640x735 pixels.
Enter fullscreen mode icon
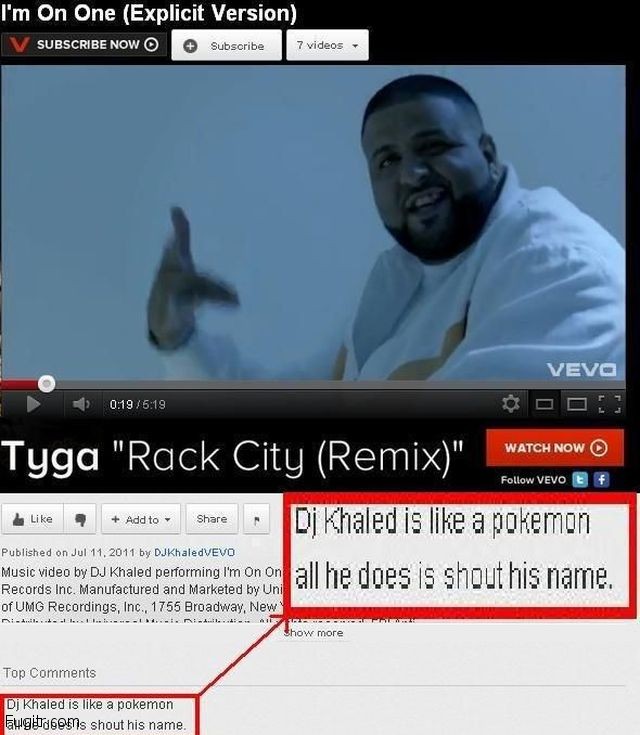click(610, 404)
